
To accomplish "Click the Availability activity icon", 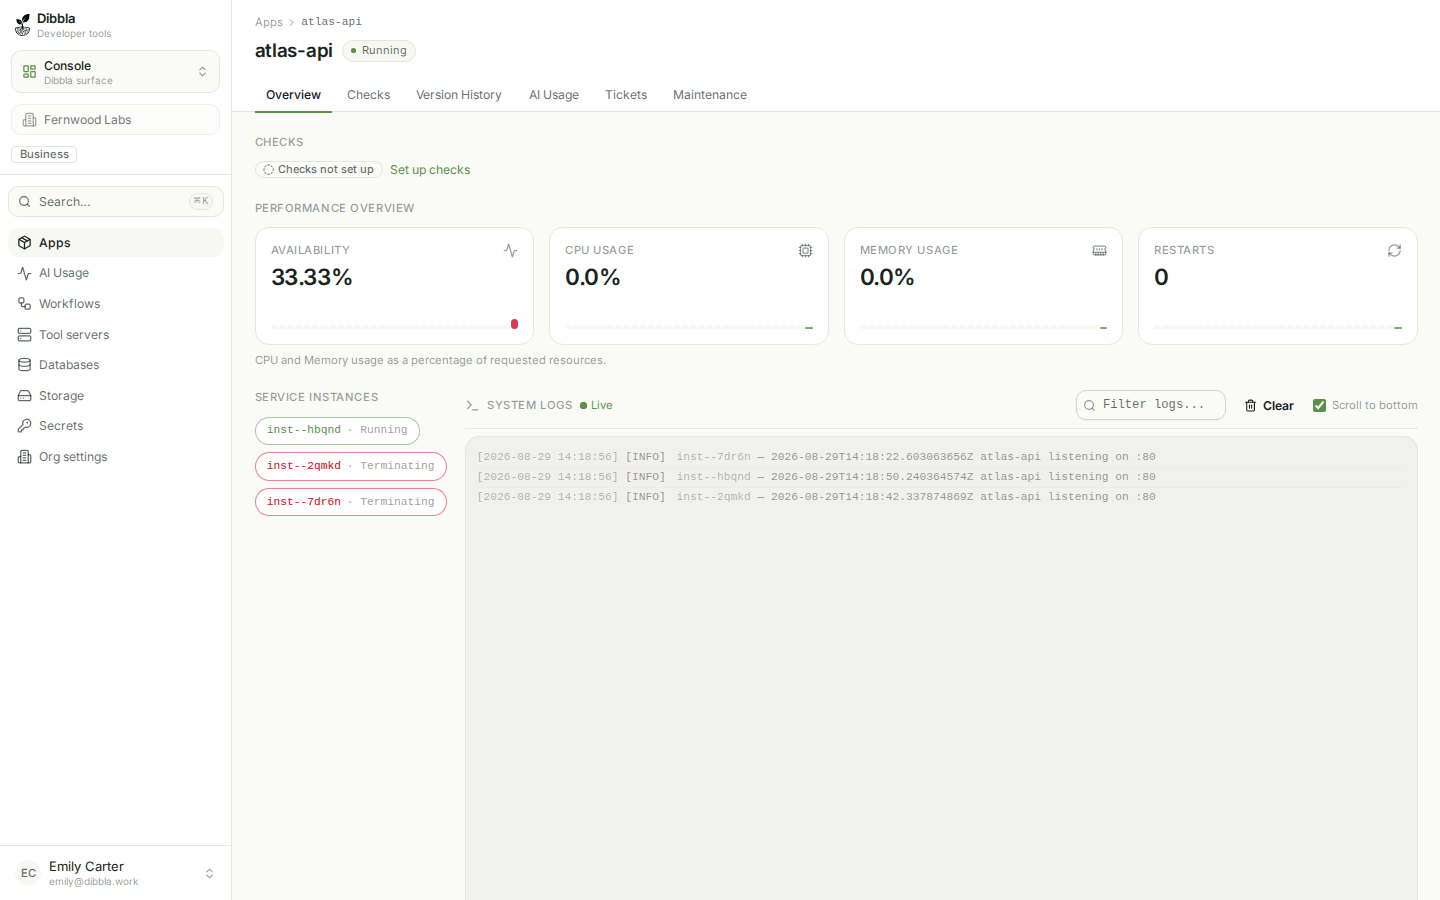I will [x=510, y=251].
